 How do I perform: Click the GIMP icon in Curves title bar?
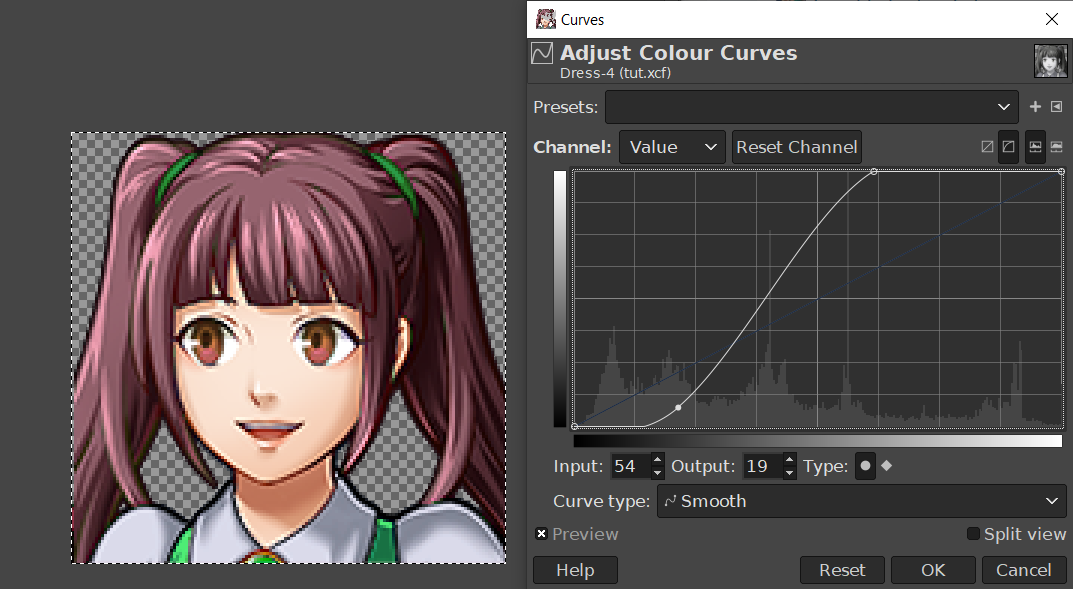pos(545,19)
